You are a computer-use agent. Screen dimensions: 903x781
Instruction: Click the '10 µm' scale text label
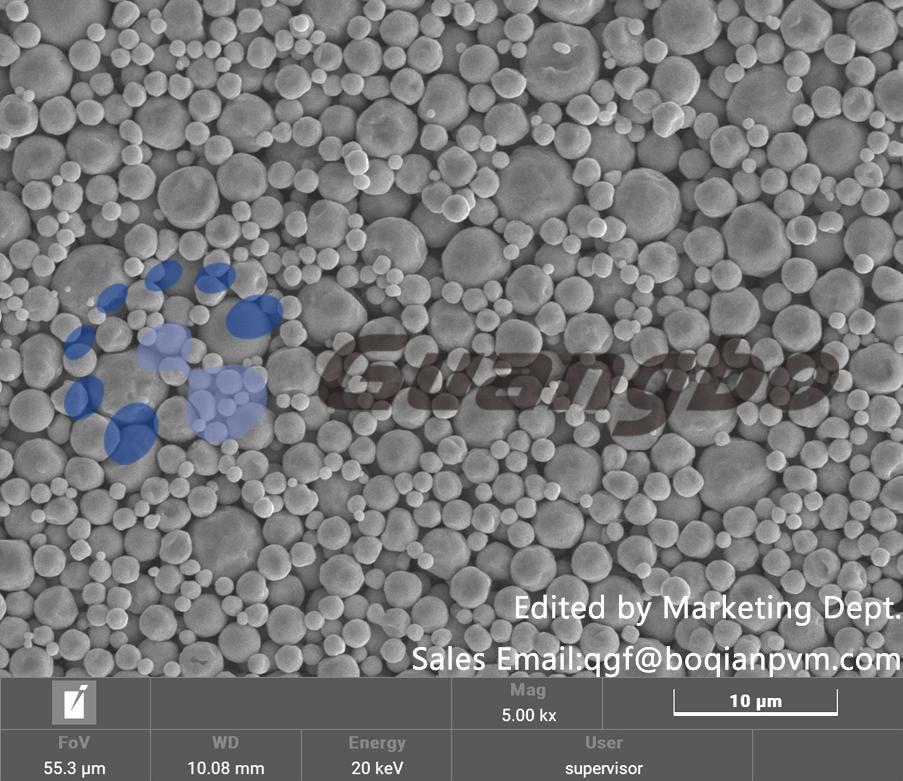point(755,701)
